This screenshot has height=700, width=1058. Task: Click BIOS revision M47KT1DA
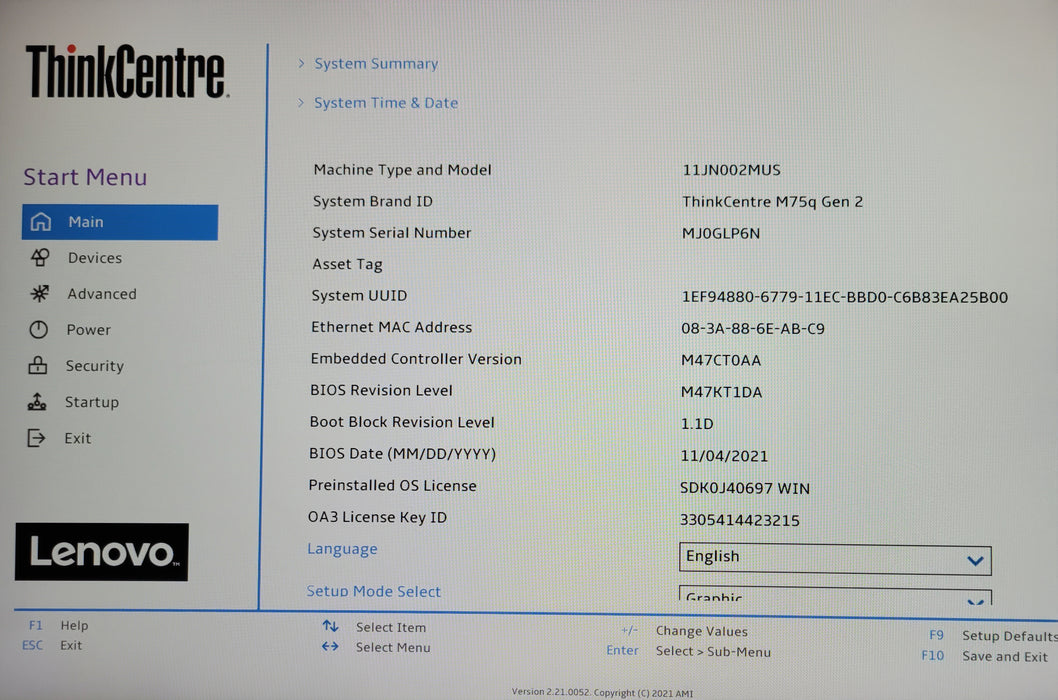pos(721,392)
